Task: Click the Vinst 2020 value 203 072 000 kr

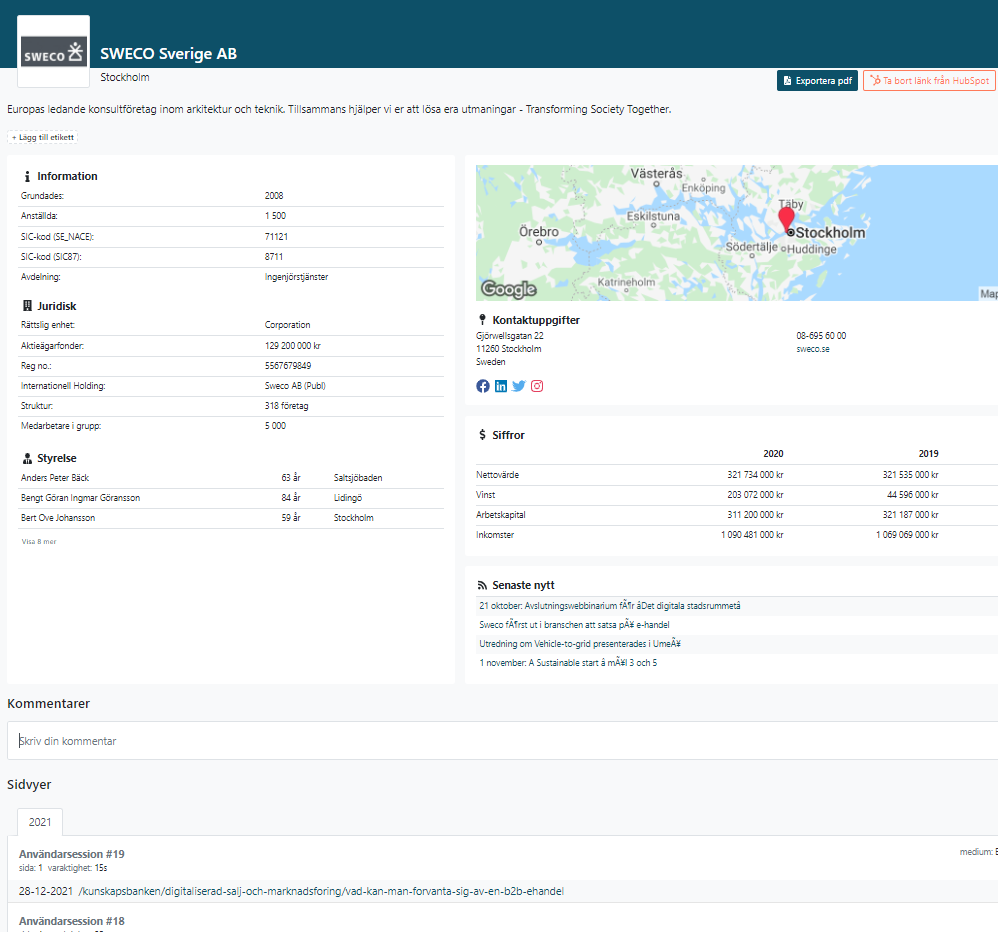Action: (x=756, y=495)
